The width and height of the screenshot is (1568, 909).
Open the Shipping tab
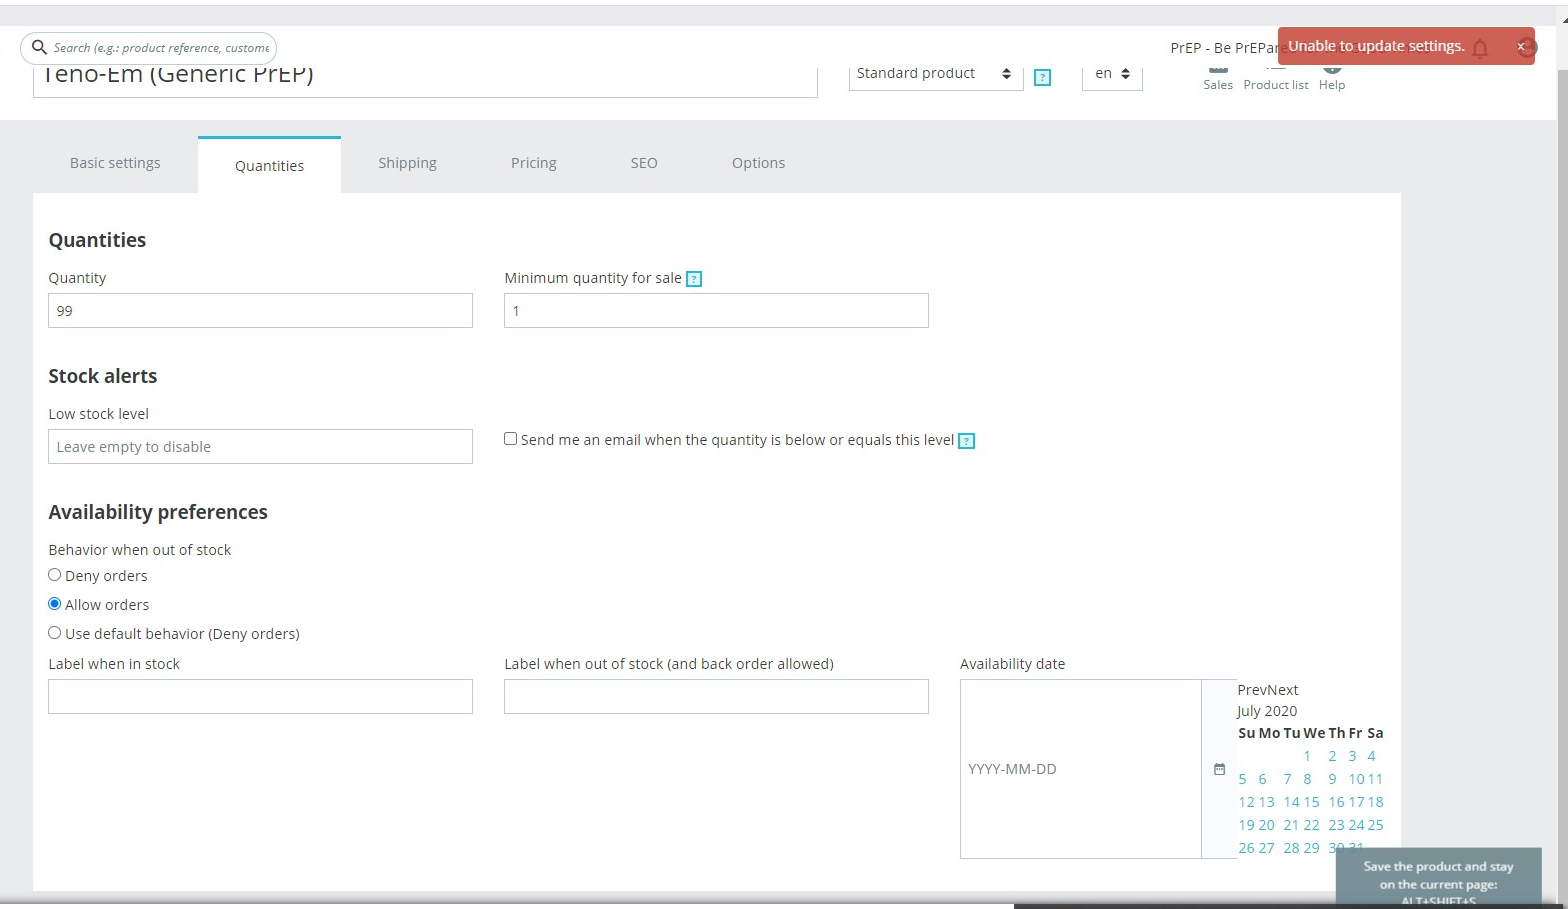pos(407,163)
